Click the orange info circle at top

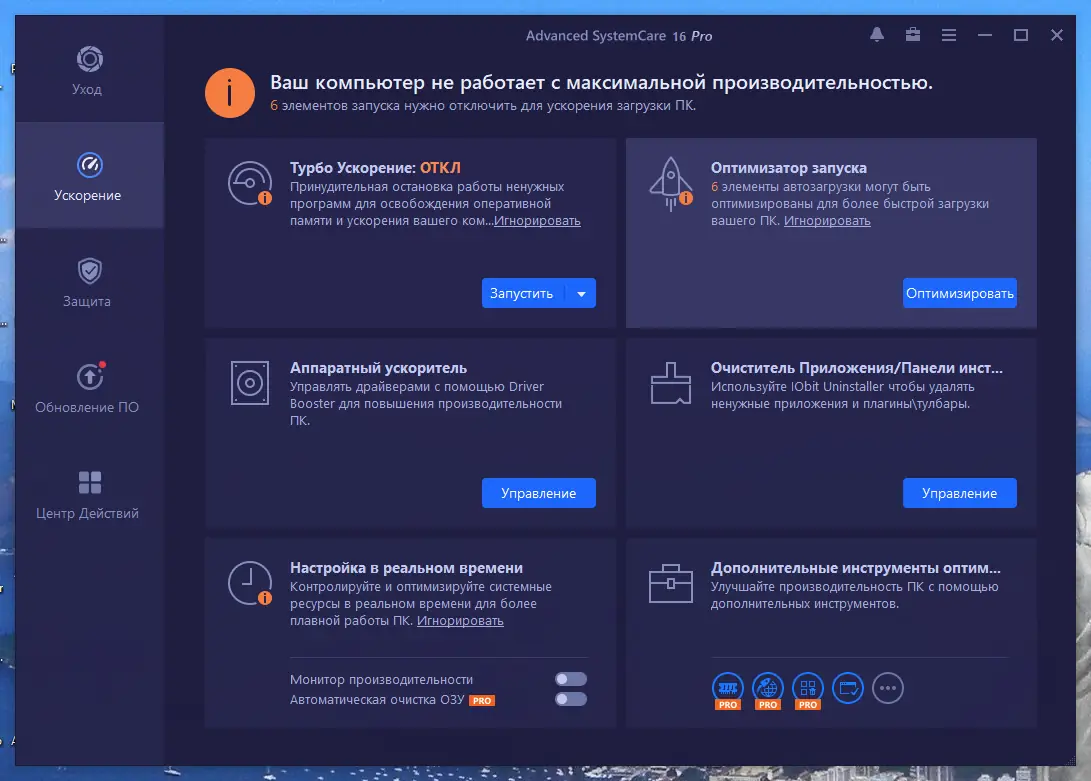[230, 92]
